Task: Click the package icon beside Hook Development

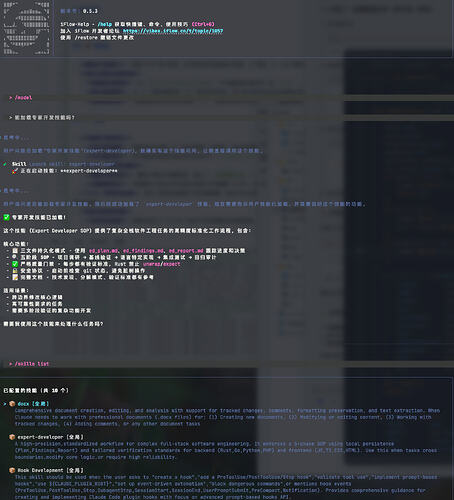Action: point(12,470)
